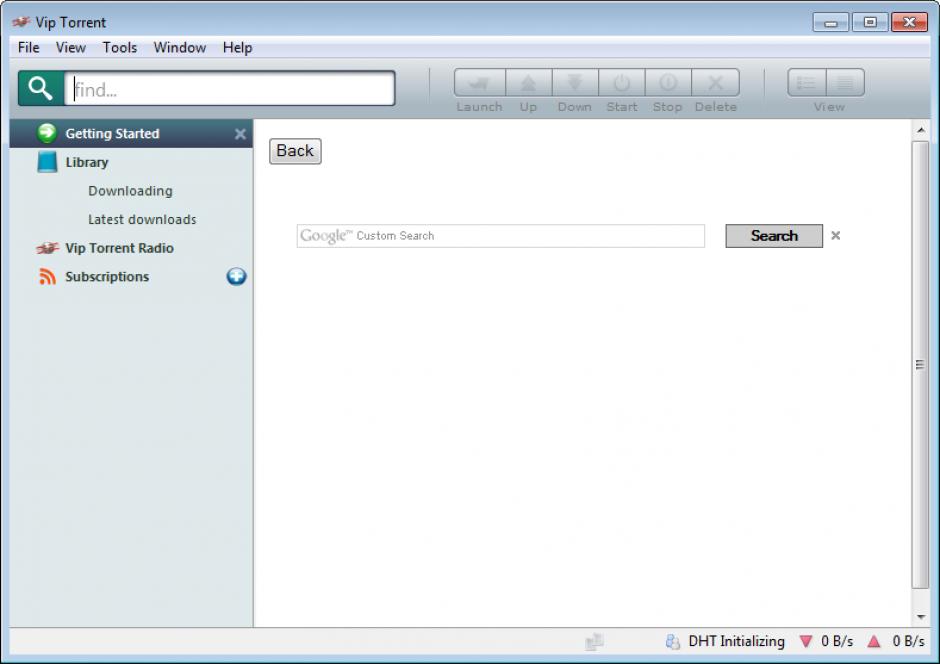
Task: Add subscription with blue plus icon
Action: [x=236, y=276]
